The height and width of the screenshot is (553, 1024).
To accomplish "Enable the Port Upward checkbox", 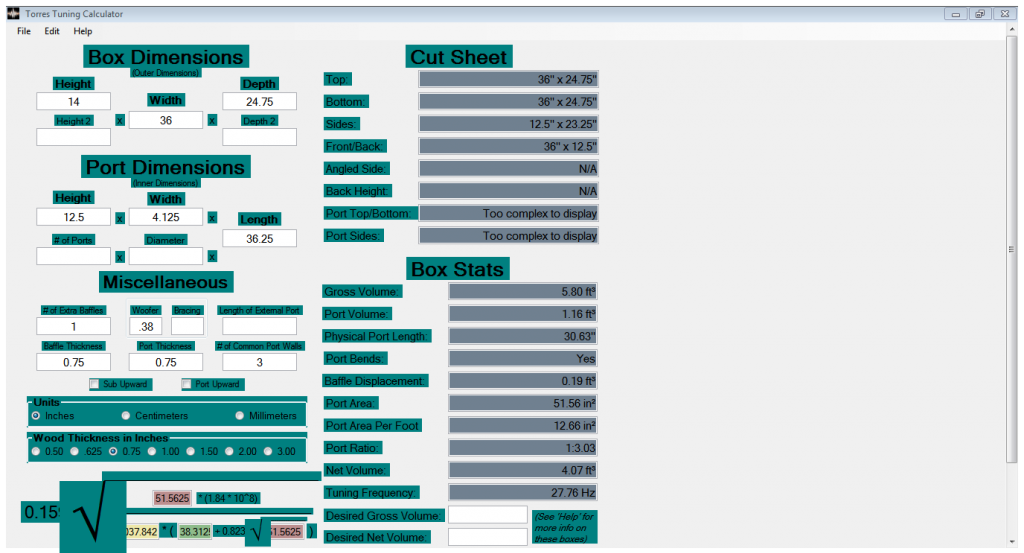I will [x=187, y=384].
